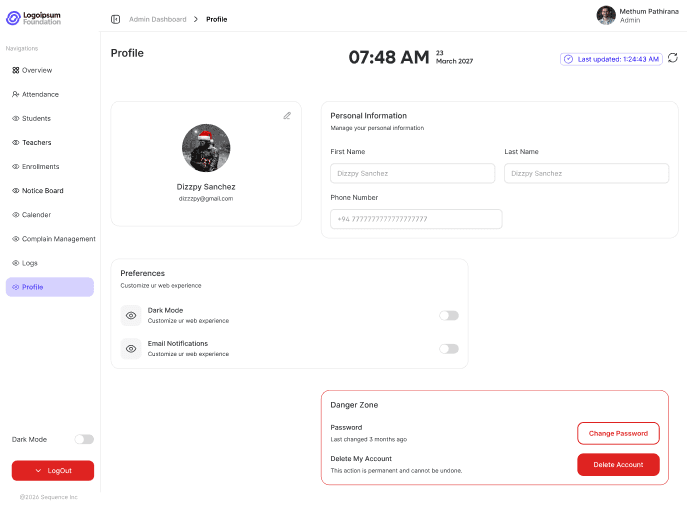Click Dizzpy Sanchez's profile picture
The width and height of the screenshot is (687, 510).
click(206, 148)
